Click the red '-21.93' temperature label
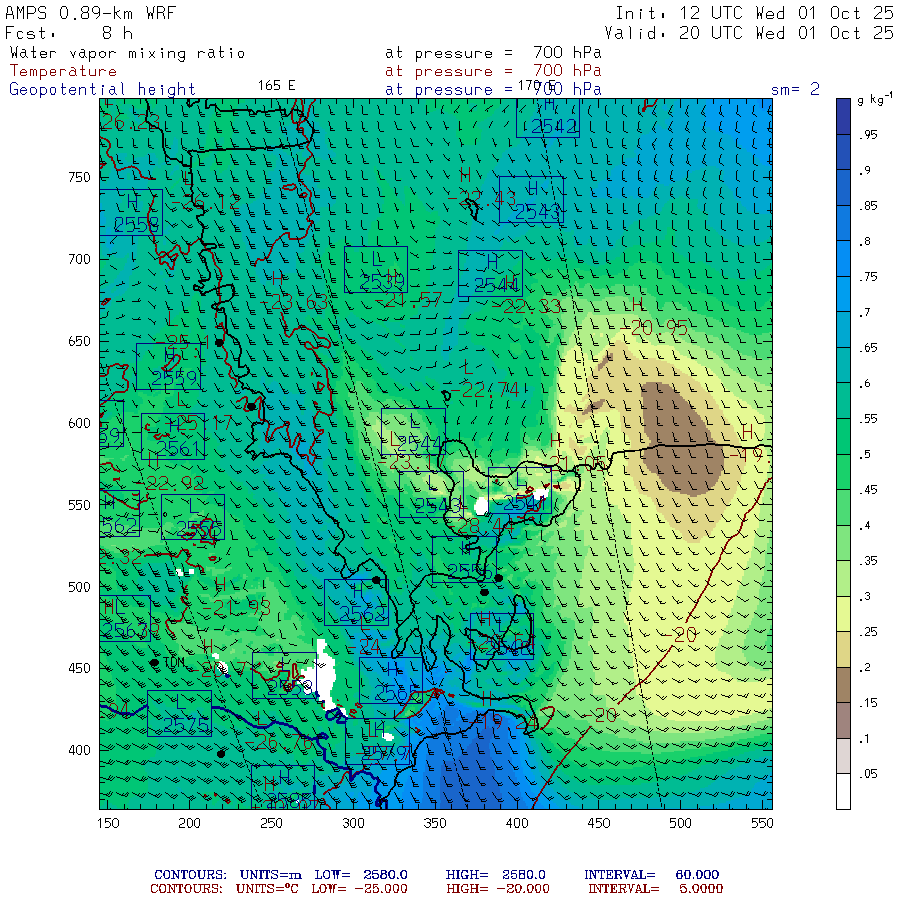The image size is (900, 900). tap(237, 608)
